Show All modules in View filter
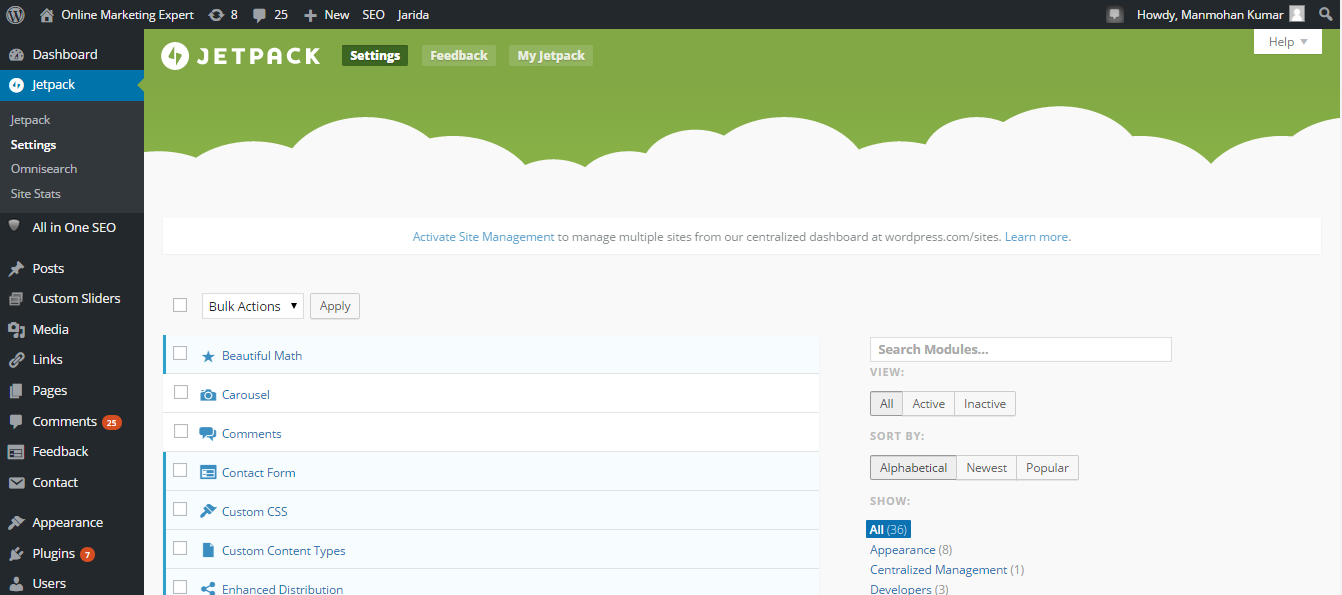The image size is (1342, 595). (x=886, y=404)
